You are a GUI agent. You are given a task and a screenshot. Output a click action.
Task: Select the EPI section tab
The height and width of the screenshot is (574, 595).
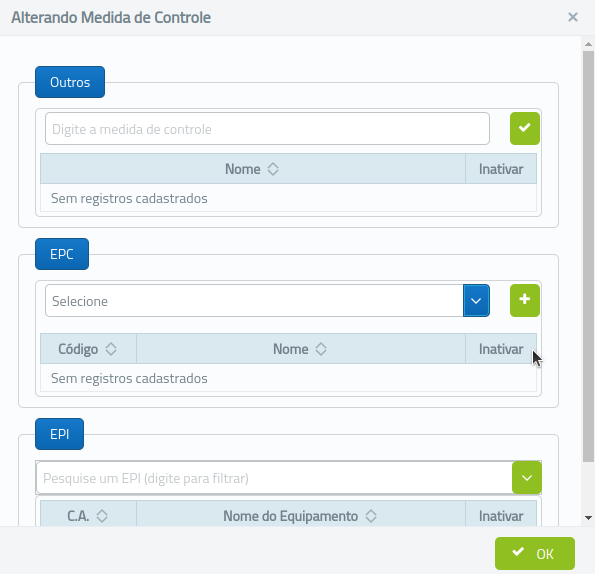click(x=60, y=434)
